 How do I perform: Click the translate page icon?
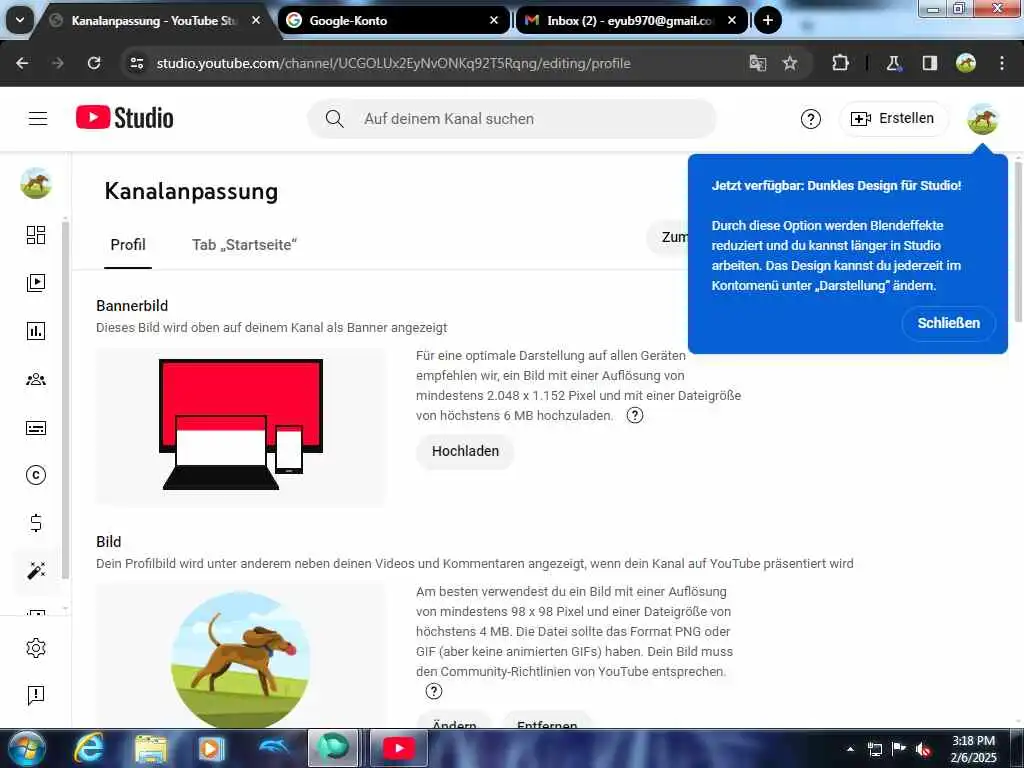point(758,63)
